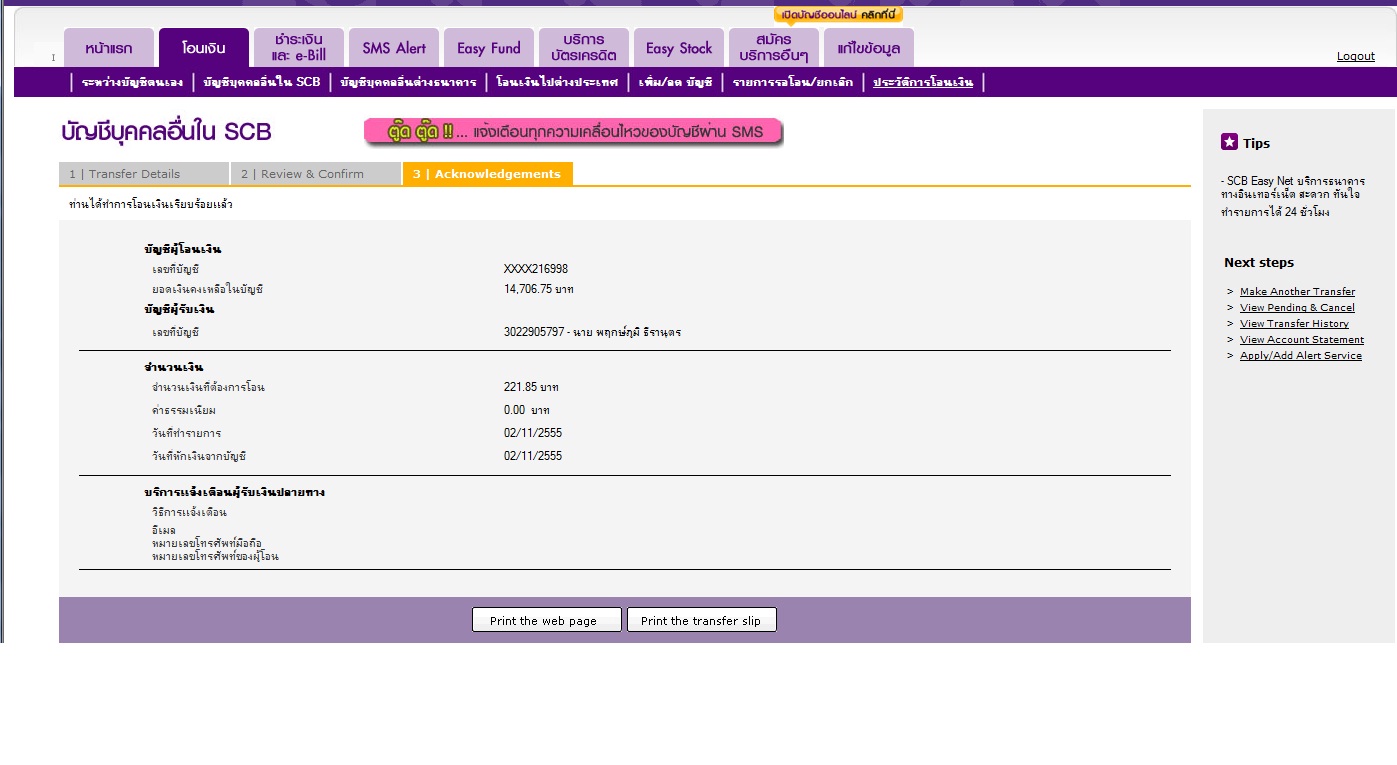Click the บริการแจ้งเตือนผู้รับเงินปลายทาง section heading
The height and width of the screenshot is (765, 1397).
point(234,493)
